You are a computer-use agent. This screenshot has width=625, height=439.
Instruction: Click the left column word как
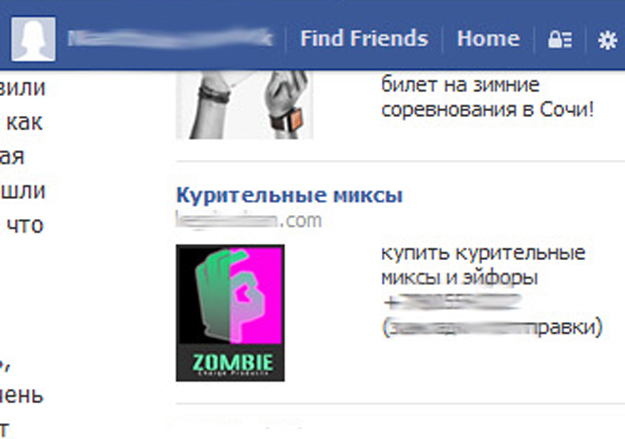point(25,122)
